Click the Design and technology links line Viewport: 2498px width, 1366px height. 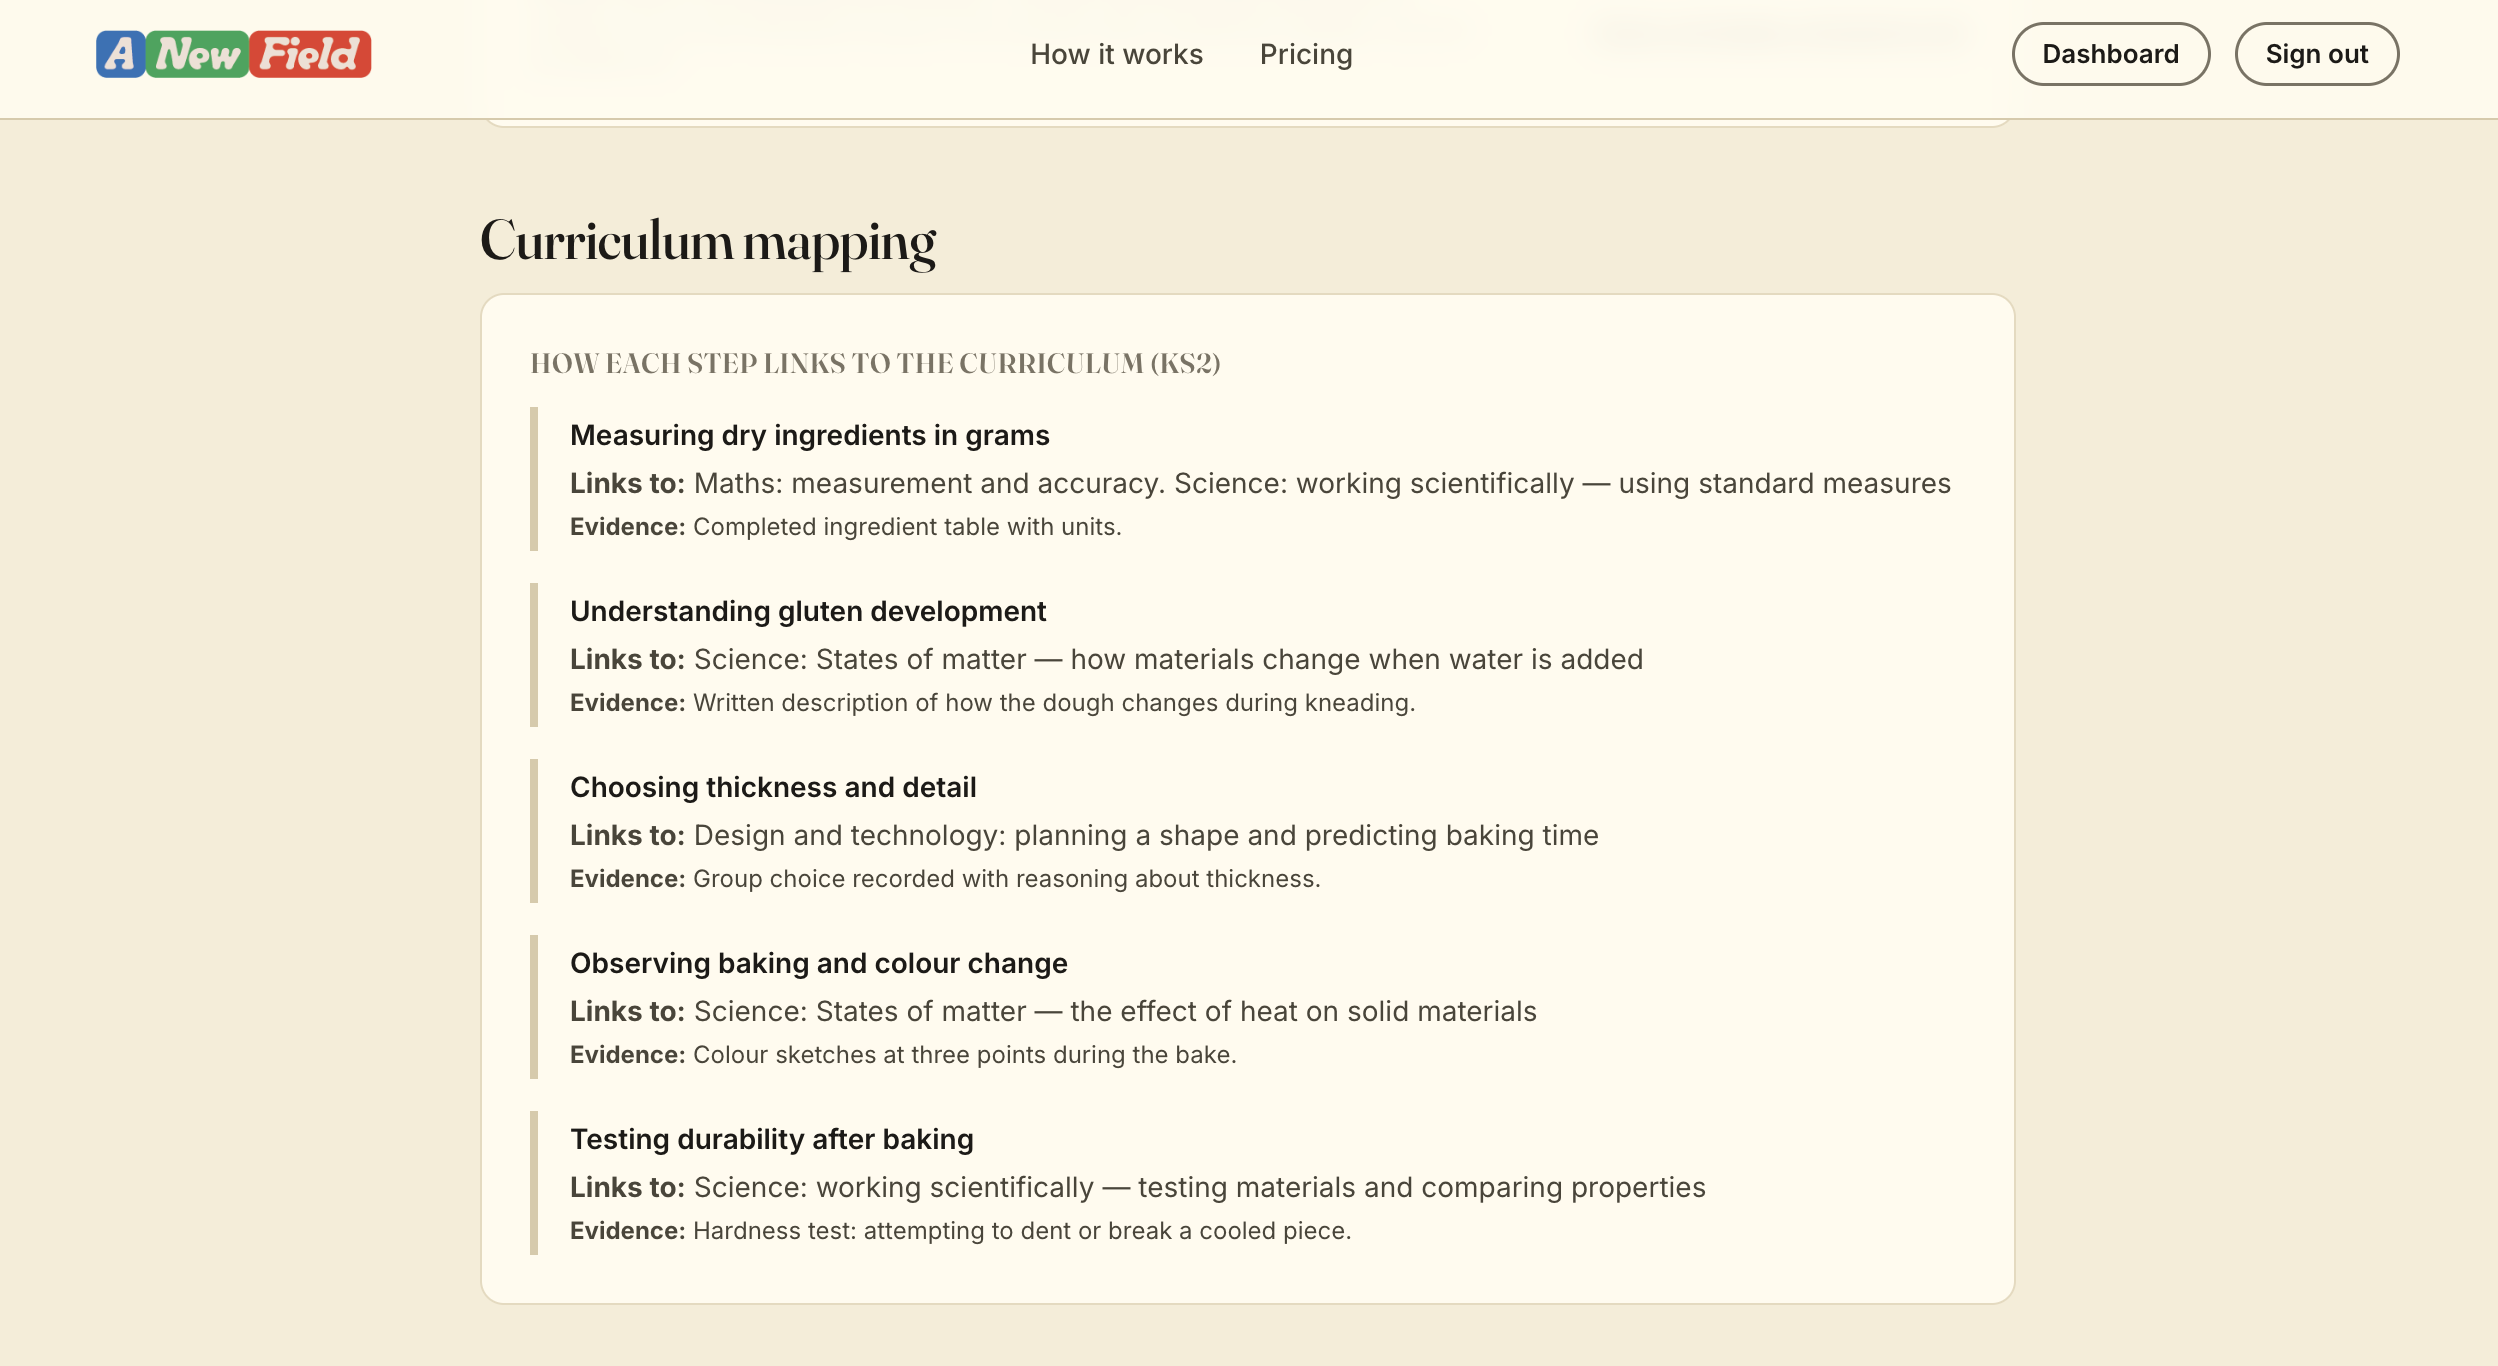(1145, 835)
